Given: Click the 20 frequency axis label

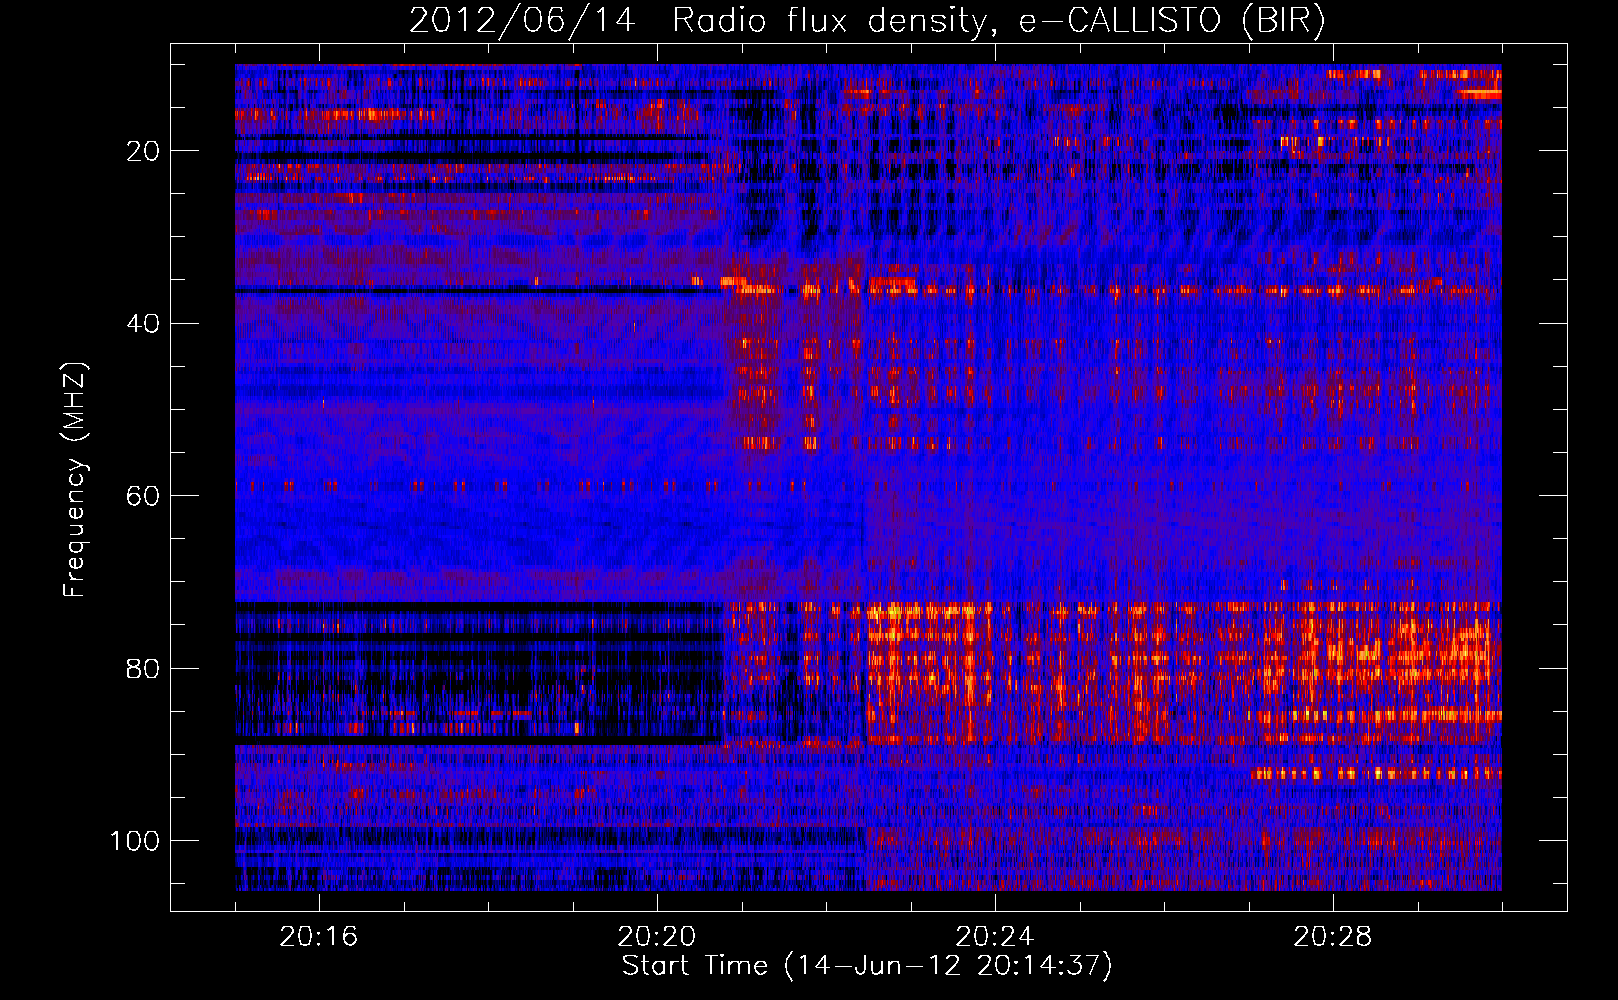Looking at the screenshot, I should tap(143, 151).
